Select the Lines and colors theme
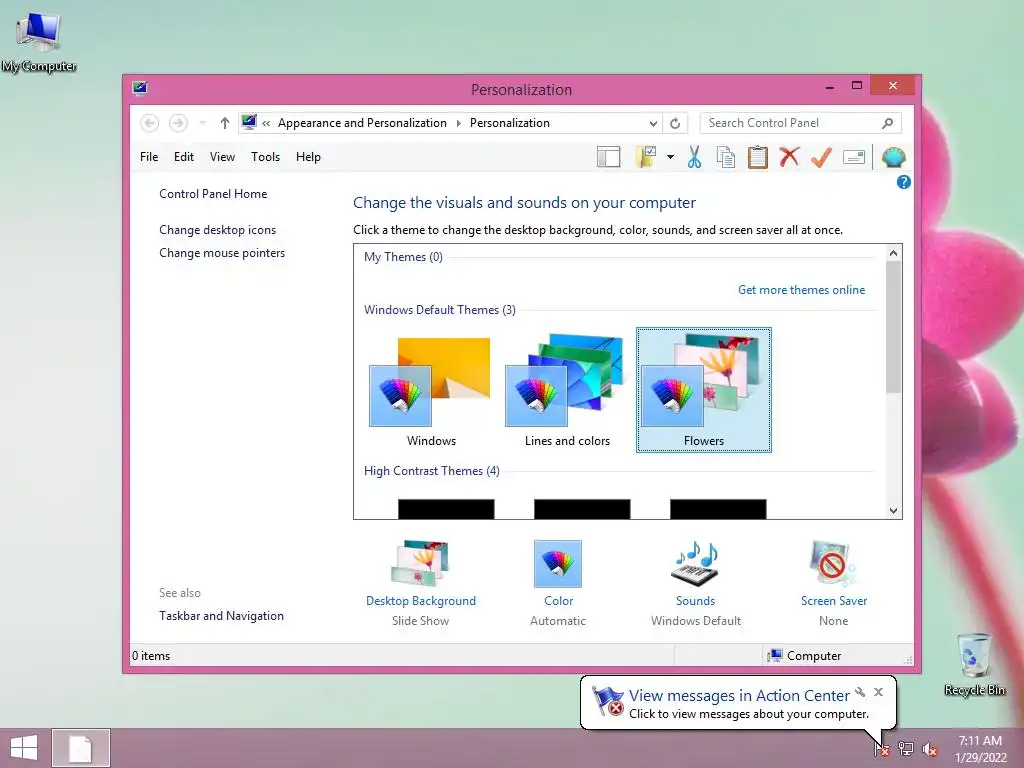Image resolution: width=1024 pixels, height=768 pixels. pyautogui.click(x=567, y=391)
